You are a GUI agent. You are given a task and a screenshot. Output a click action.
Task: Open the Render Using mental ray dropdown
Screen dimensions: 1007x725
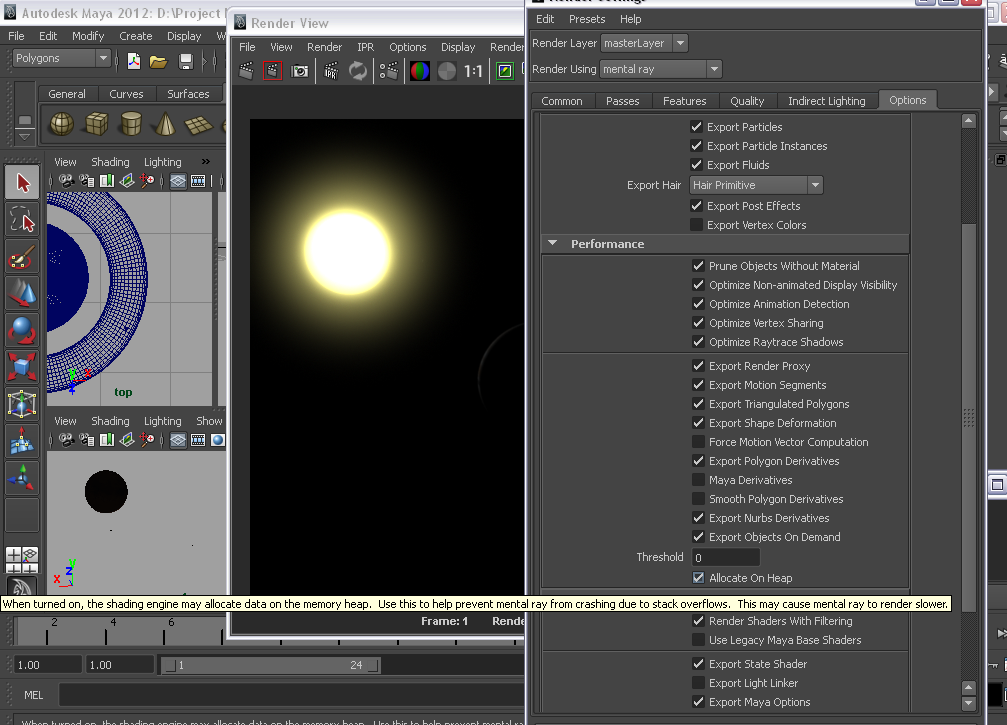coord(661,69)
